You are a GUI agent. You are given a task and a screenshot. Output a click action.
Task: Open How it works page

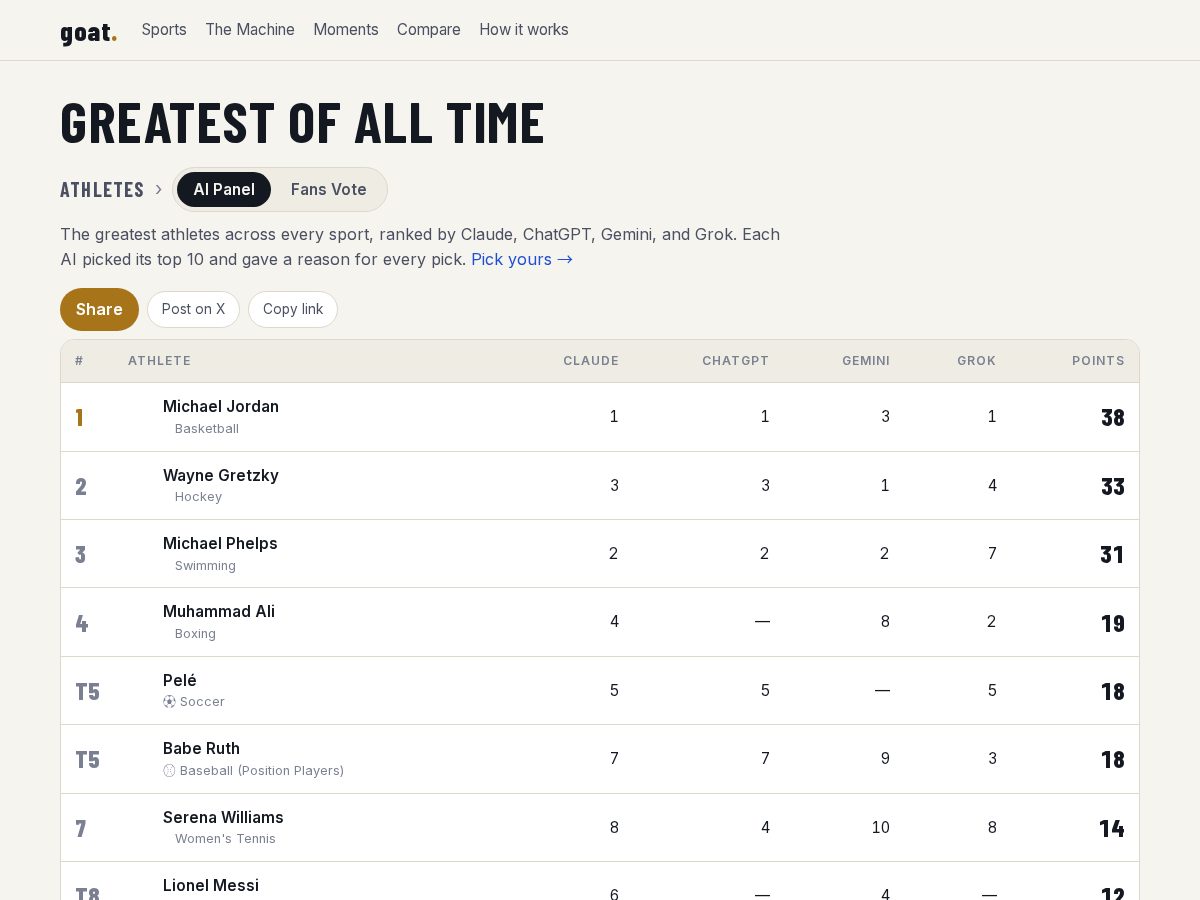pyautogui.click(x=524, y=30)
